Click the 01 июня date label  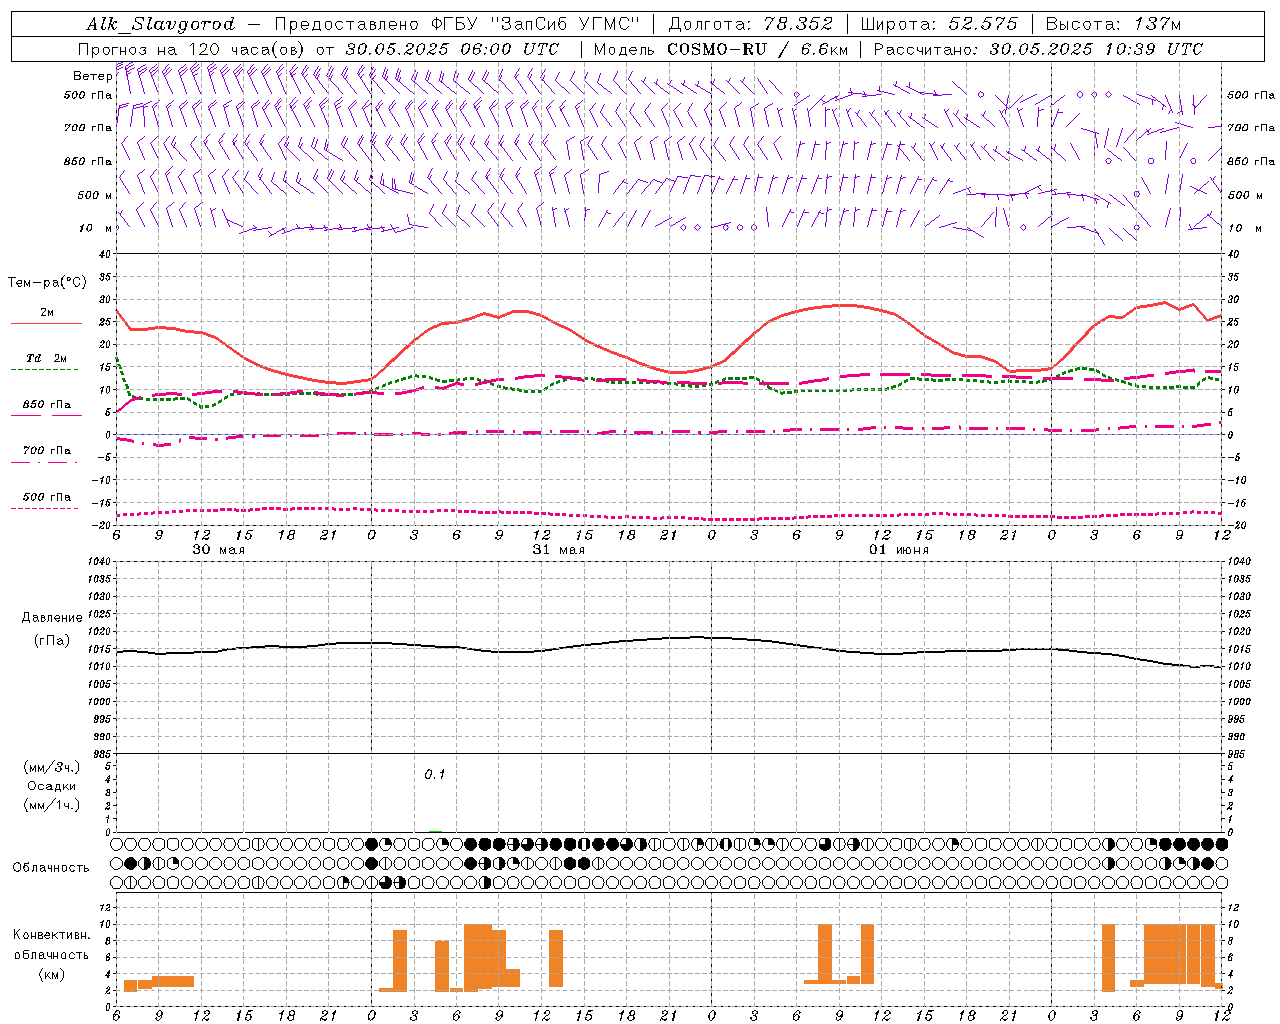tap(899, 550)
